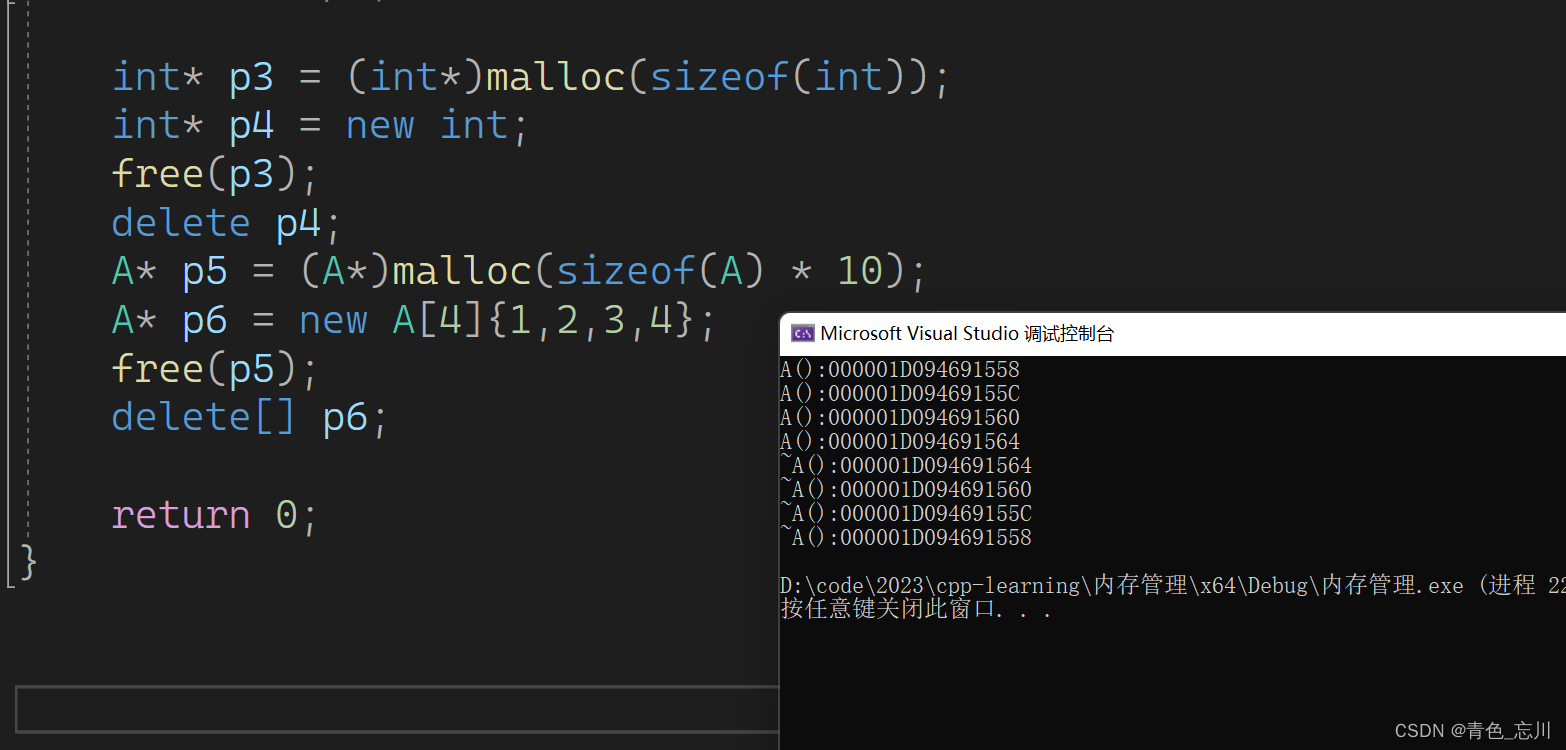1566x750 pixels.
Task: Click the empty box below the code editor
Action: pyautogui.click(x=397, y=709)
